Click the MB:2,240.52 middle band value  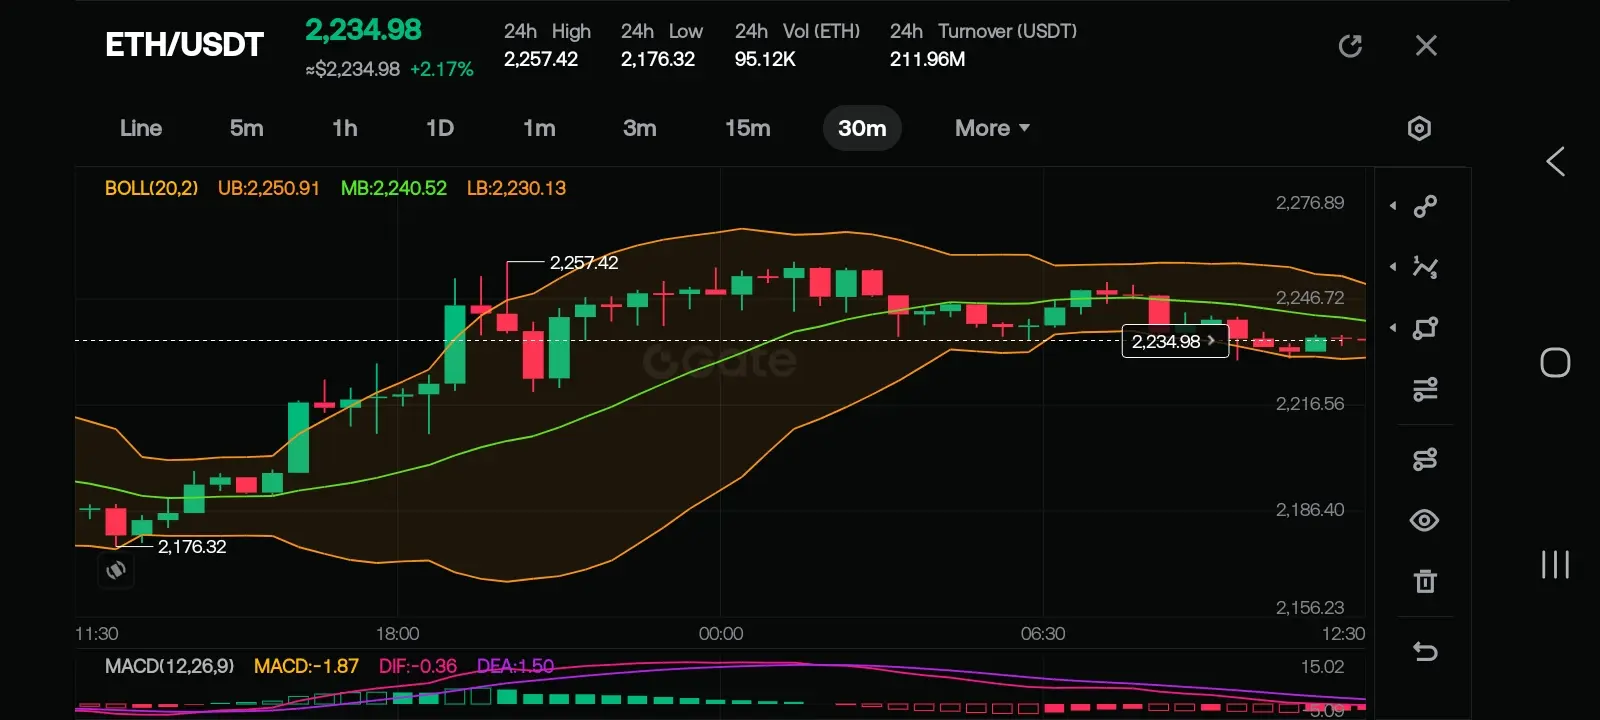coord(394,188)
